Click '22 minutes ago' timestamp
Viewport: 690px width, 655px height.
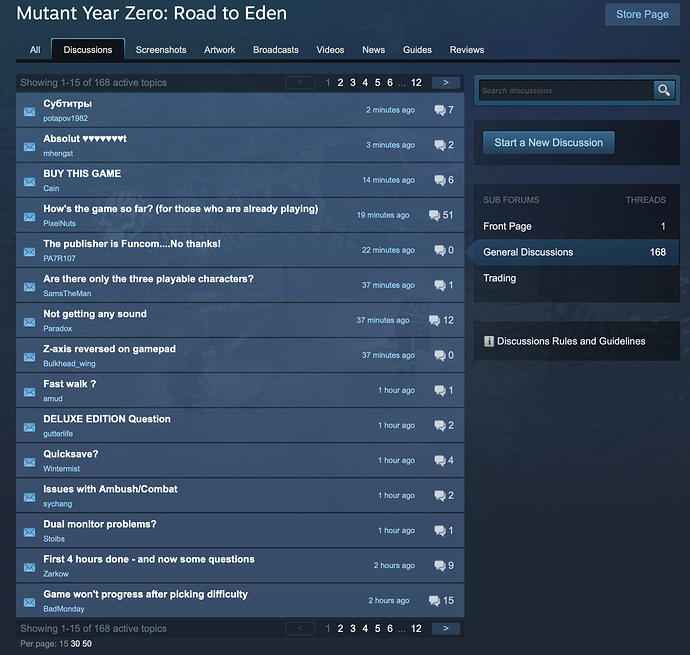388,250
